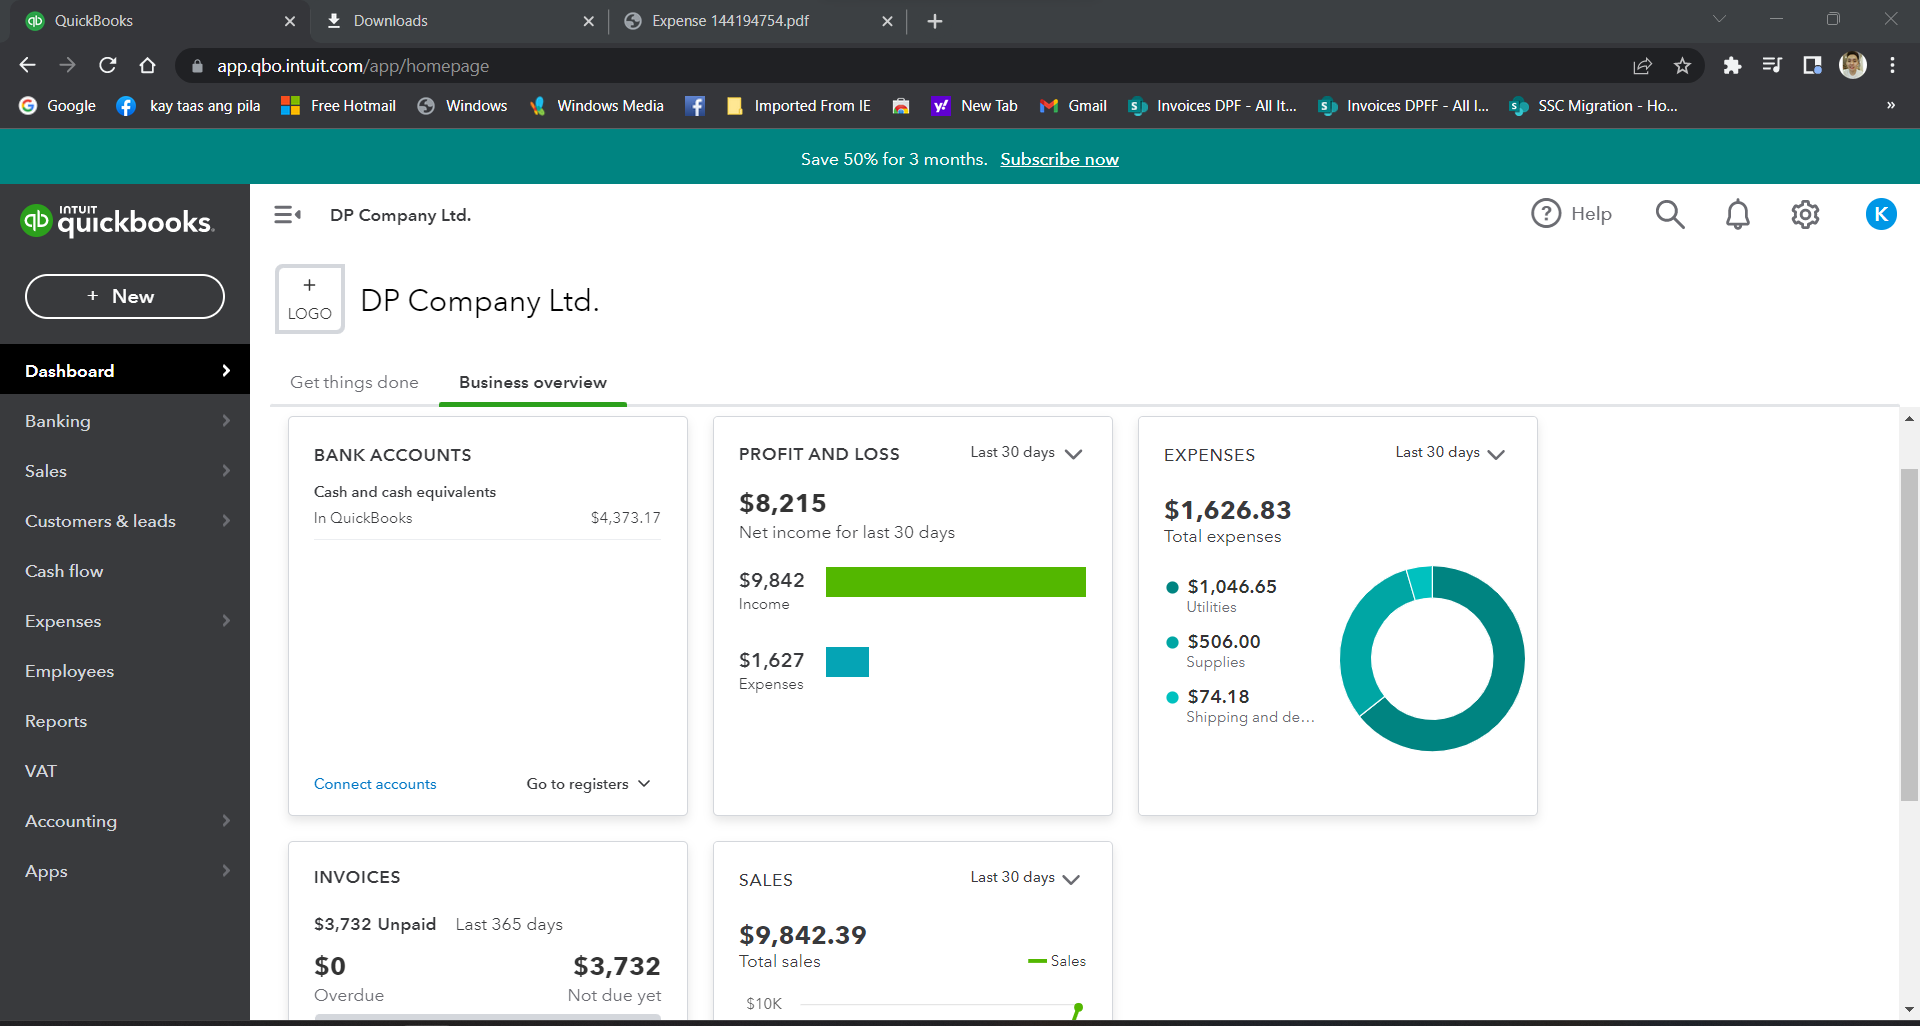Viewport: 1920px width, 1026px height.
Task: Collapse the left navigation menu icon
Action: tap(288, 215)
